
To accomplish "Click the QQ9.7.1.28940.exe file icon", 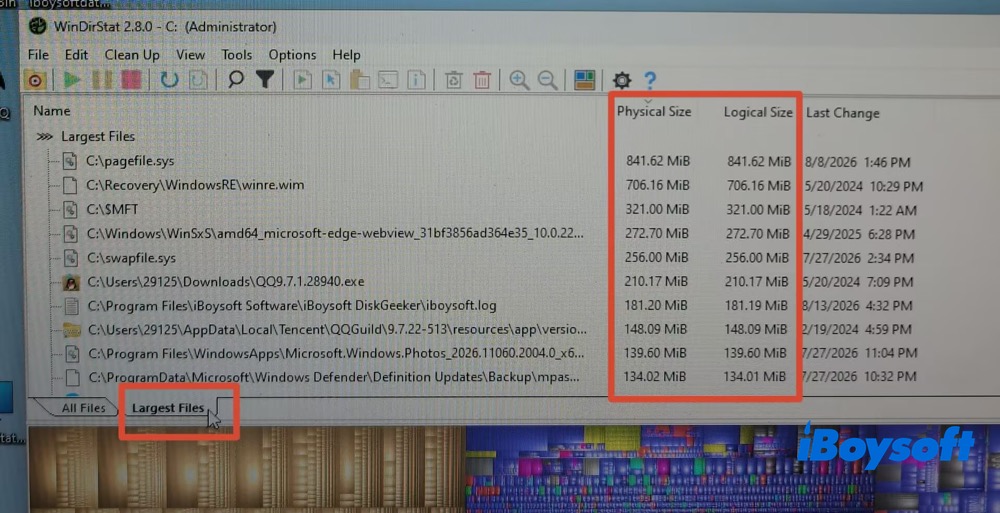I will click(71, 282).
